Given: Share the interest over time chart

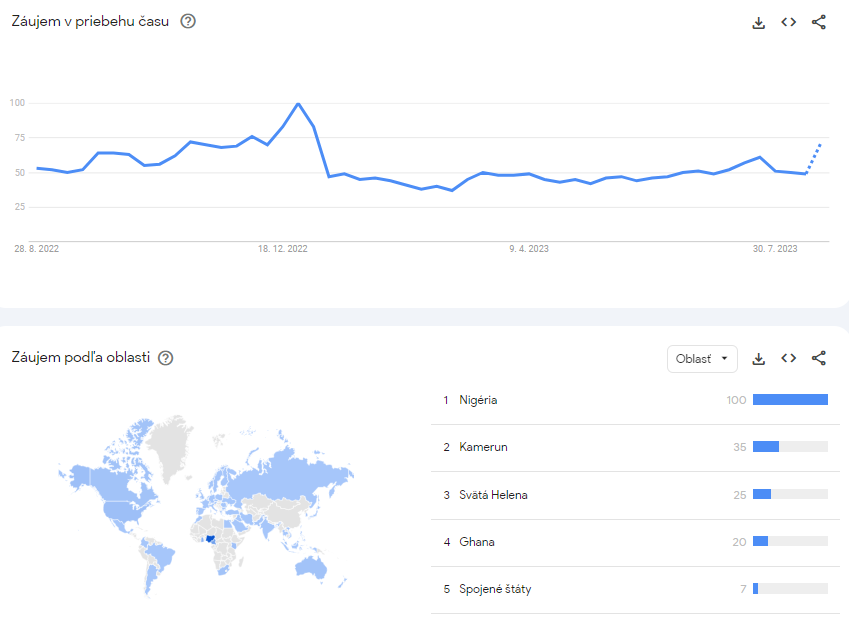Looking at the screenshot, I should point(819,22).
